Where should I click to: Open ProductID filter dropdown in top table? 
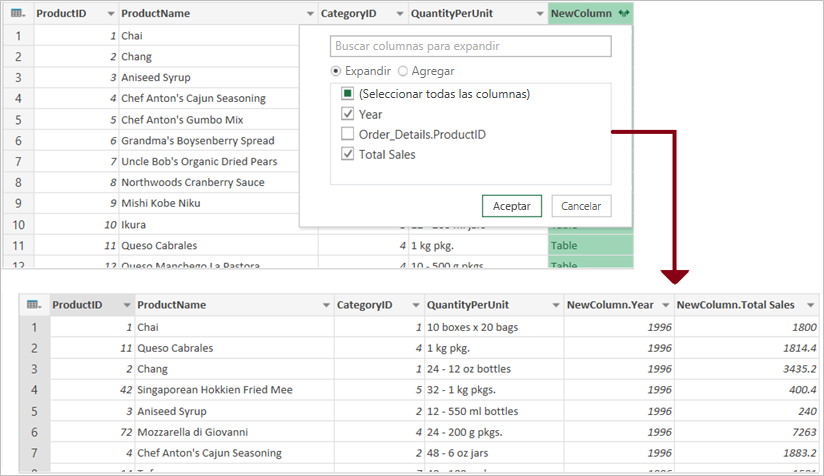pos(110,14)
